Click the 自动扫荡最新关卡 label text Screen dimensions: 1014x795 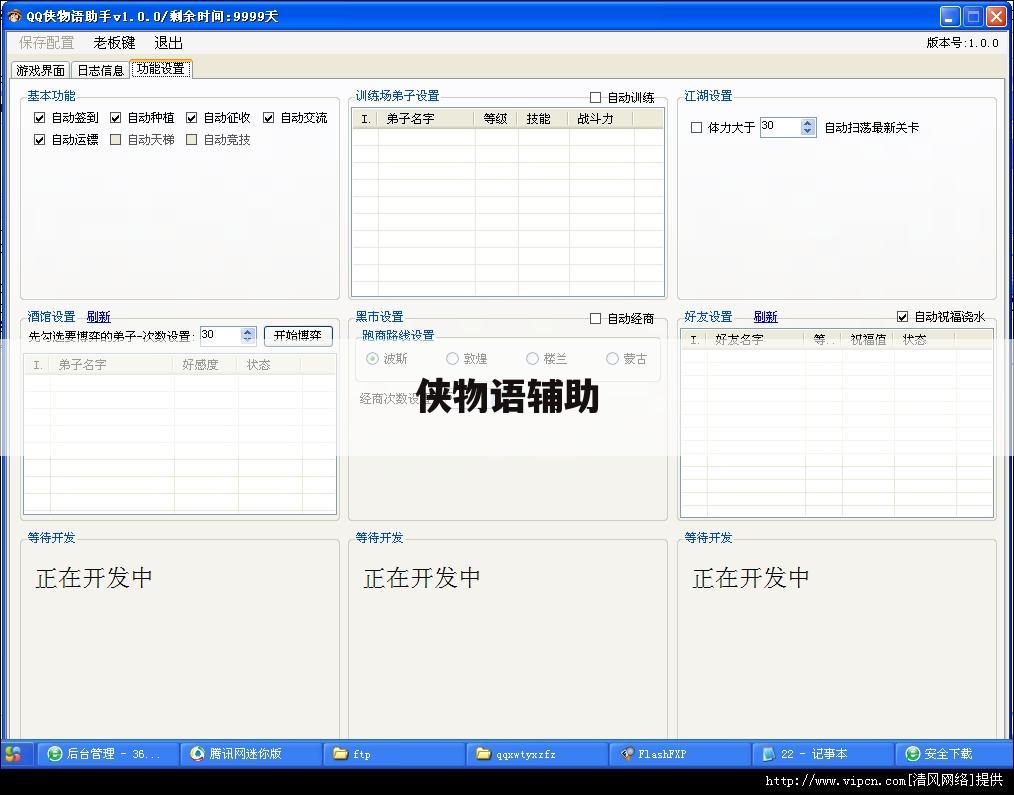(x=871, y=127)
